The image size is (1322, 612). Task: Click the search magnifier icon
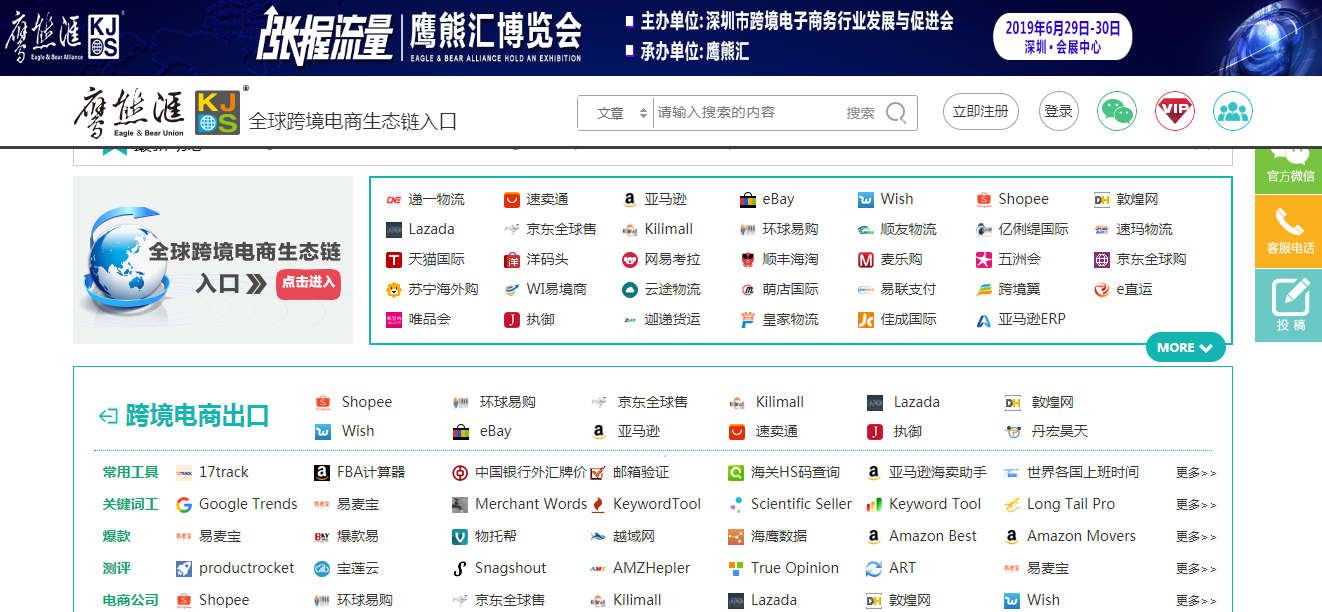(x=896, y=113)
